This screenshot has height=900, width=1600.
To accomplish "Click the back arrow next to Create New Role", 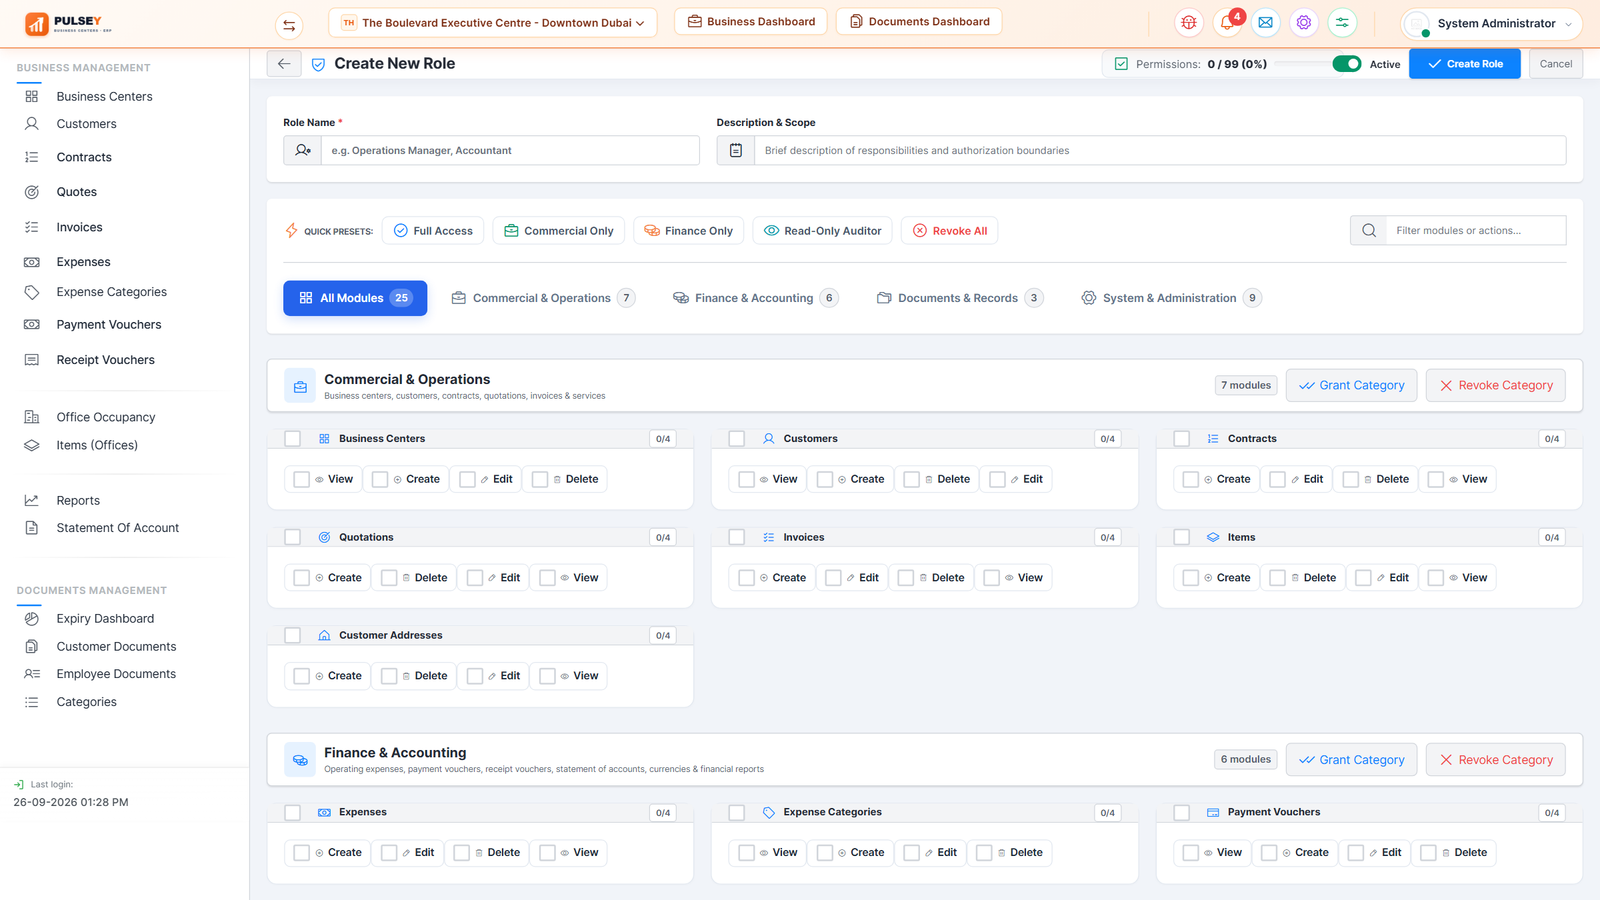I will click(x=284, y=64).
